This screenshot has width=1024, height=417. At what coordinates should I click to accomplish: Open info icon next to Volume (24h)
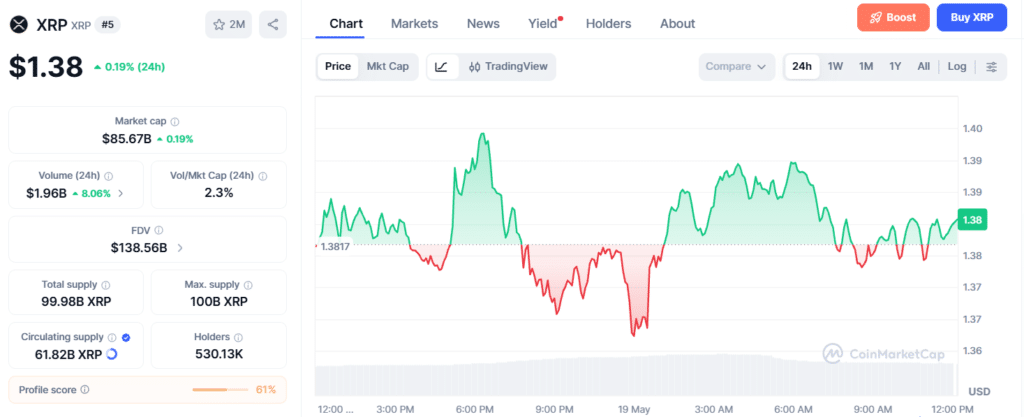[x=108, y=176]
